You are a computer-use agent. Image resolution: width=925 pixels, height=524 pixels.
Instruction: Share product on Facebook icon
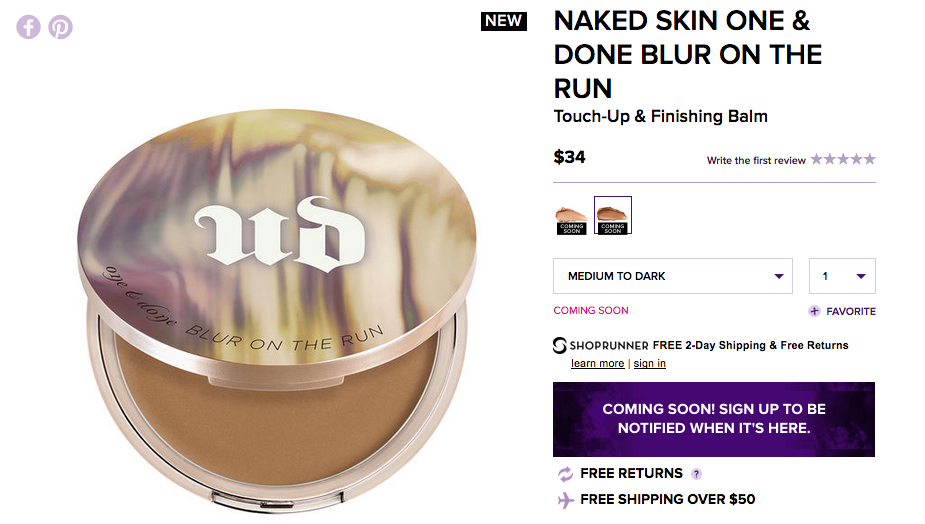(x=28, y=27)
